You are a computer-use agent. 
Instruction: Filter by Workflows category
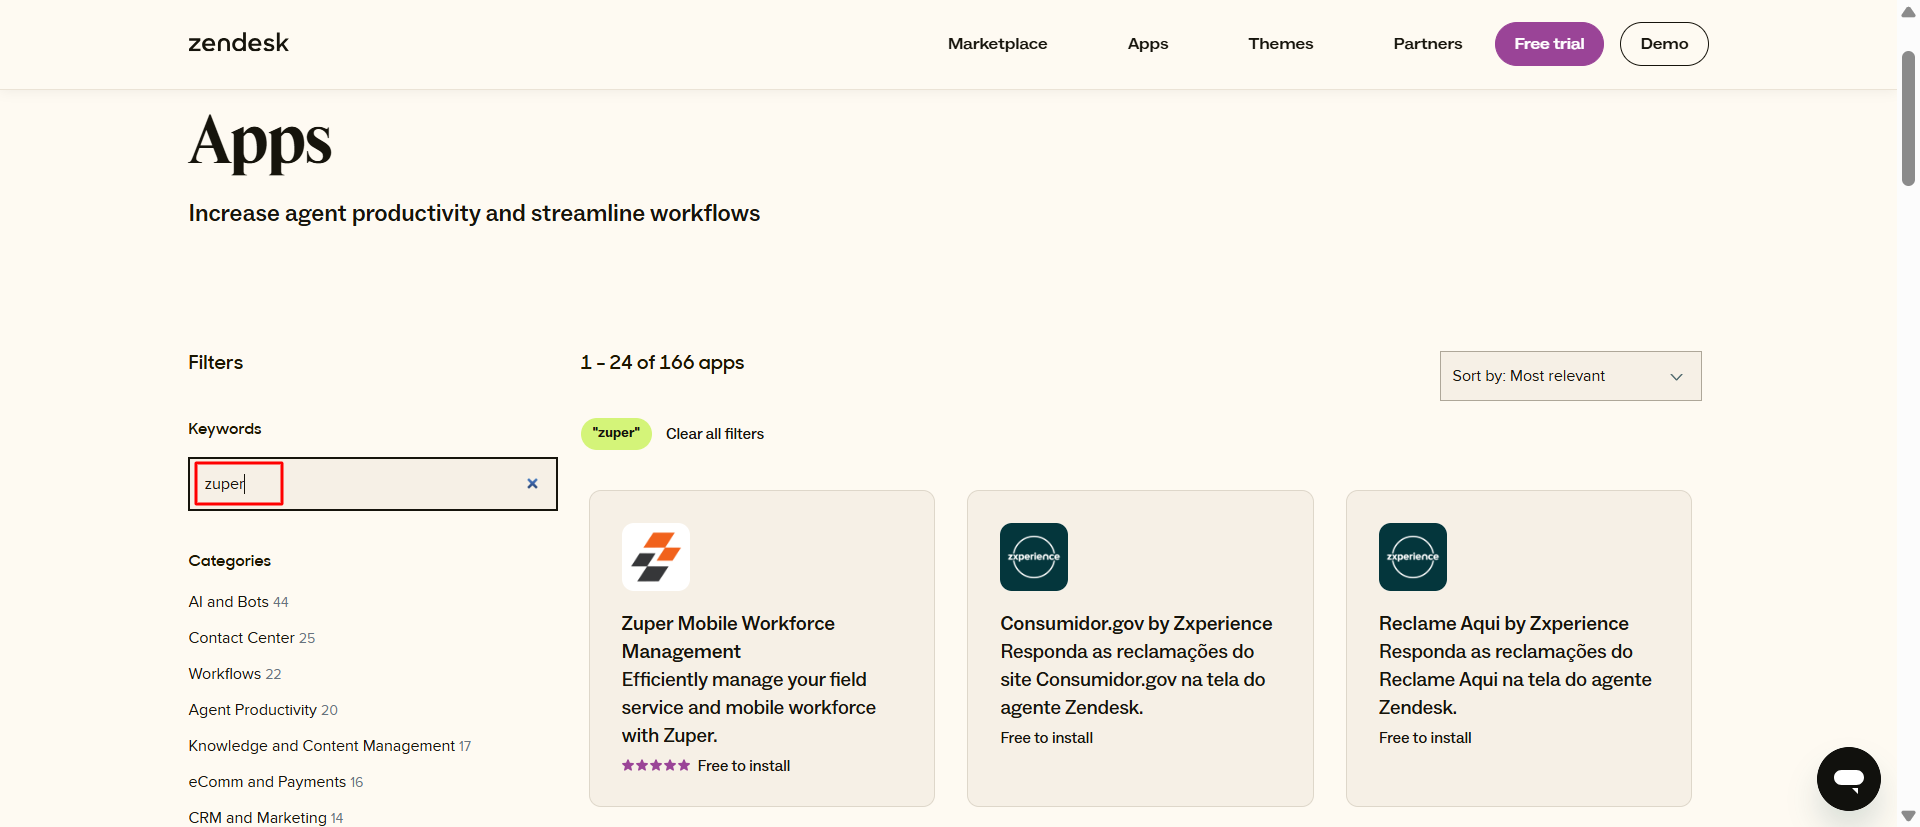point(235,674)
